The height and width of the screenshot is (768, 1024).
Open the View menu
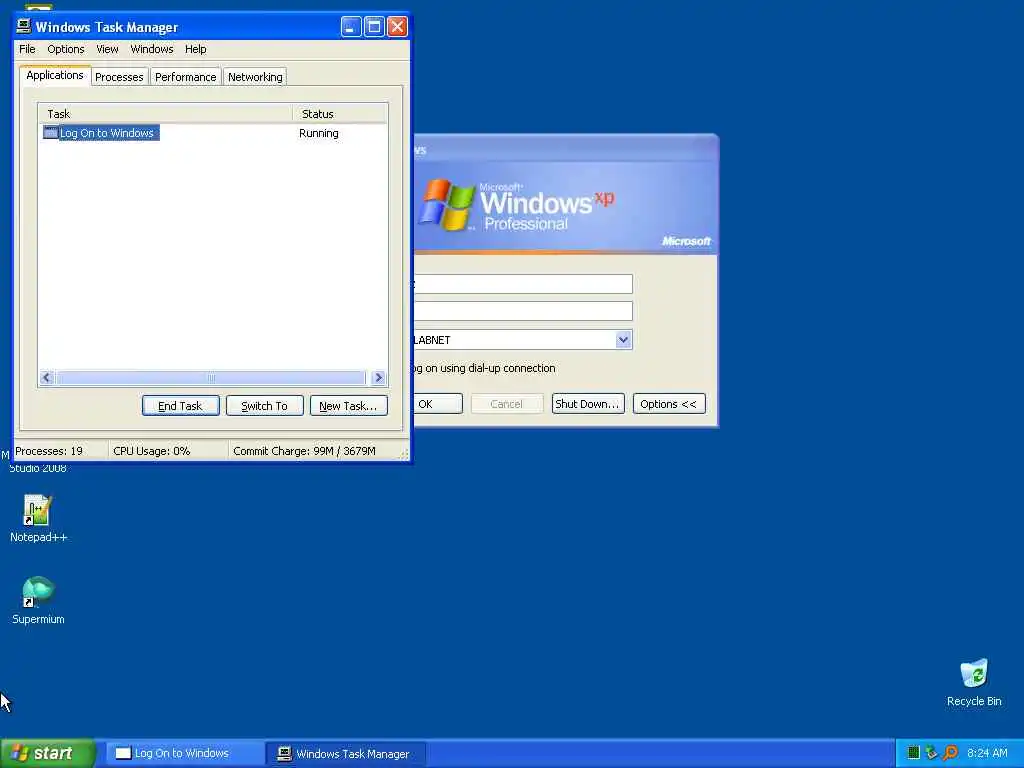(x=107, y=49)
